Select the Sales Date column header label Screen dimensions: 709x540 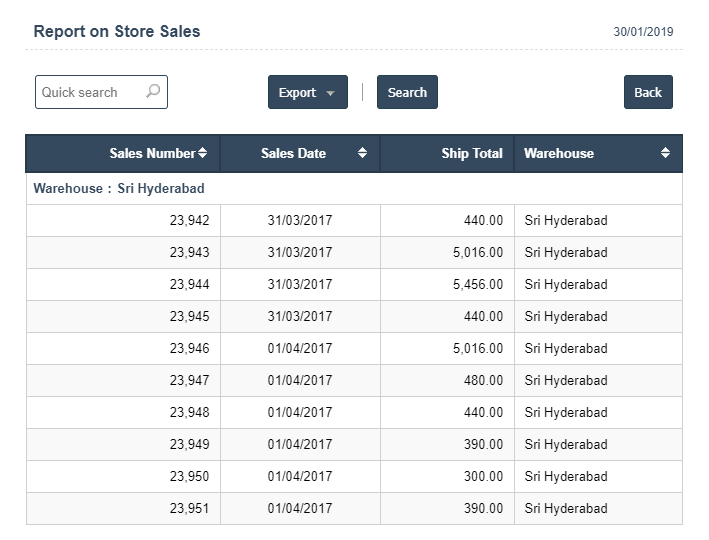293,153
